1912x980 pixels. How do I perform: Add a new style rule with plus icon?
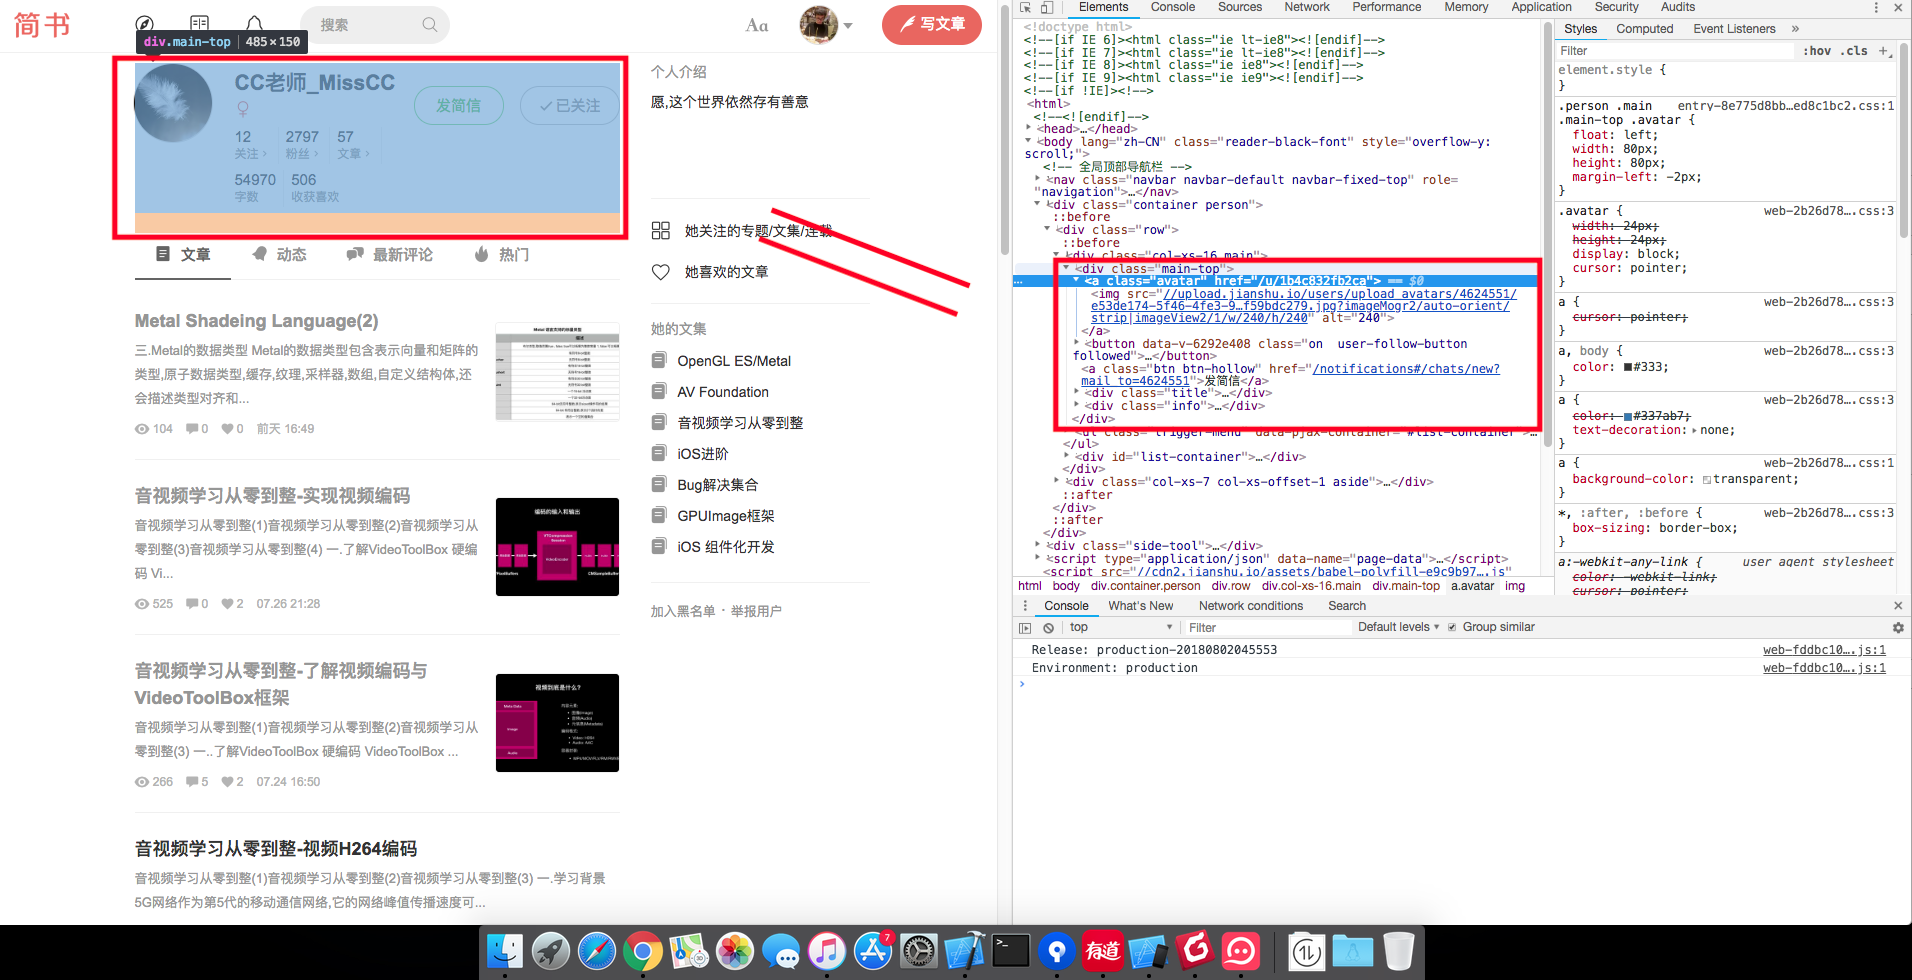(x=1883, y=51)
